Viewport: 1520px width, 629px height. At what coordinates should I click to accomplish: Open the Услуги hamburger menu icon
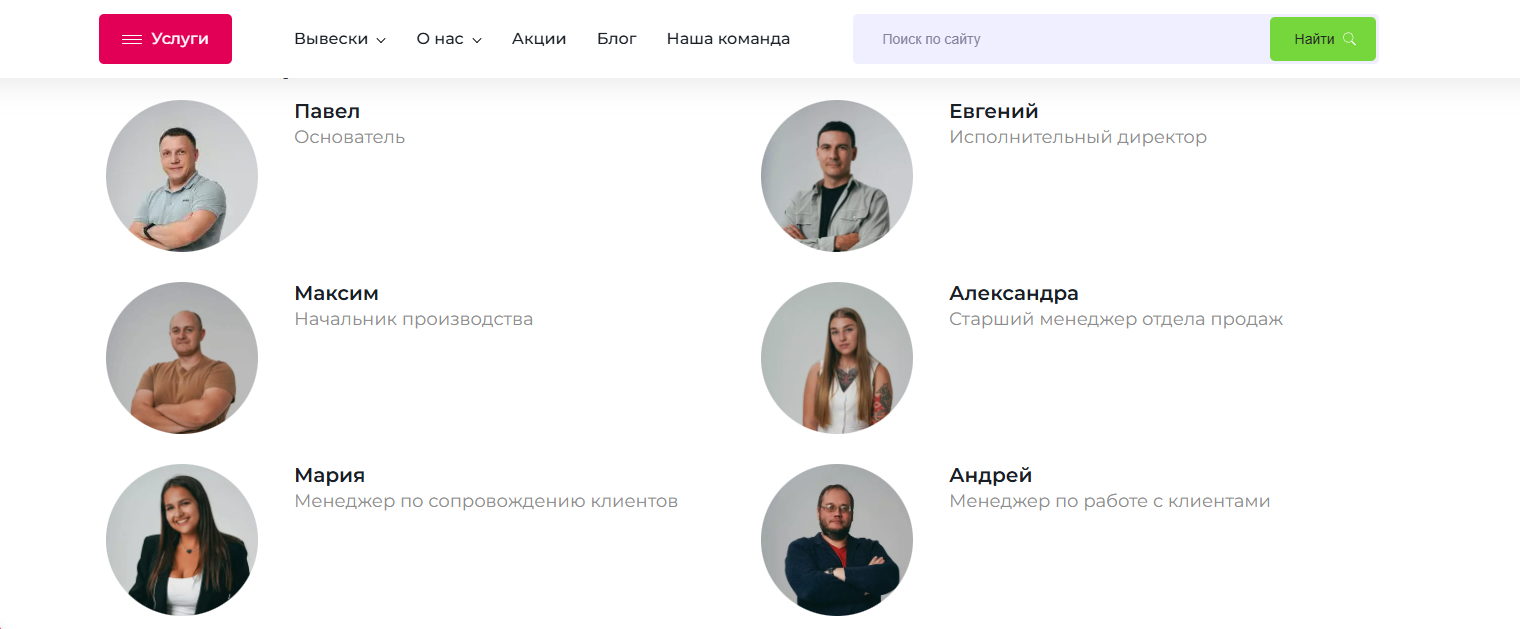pos(131,39)
